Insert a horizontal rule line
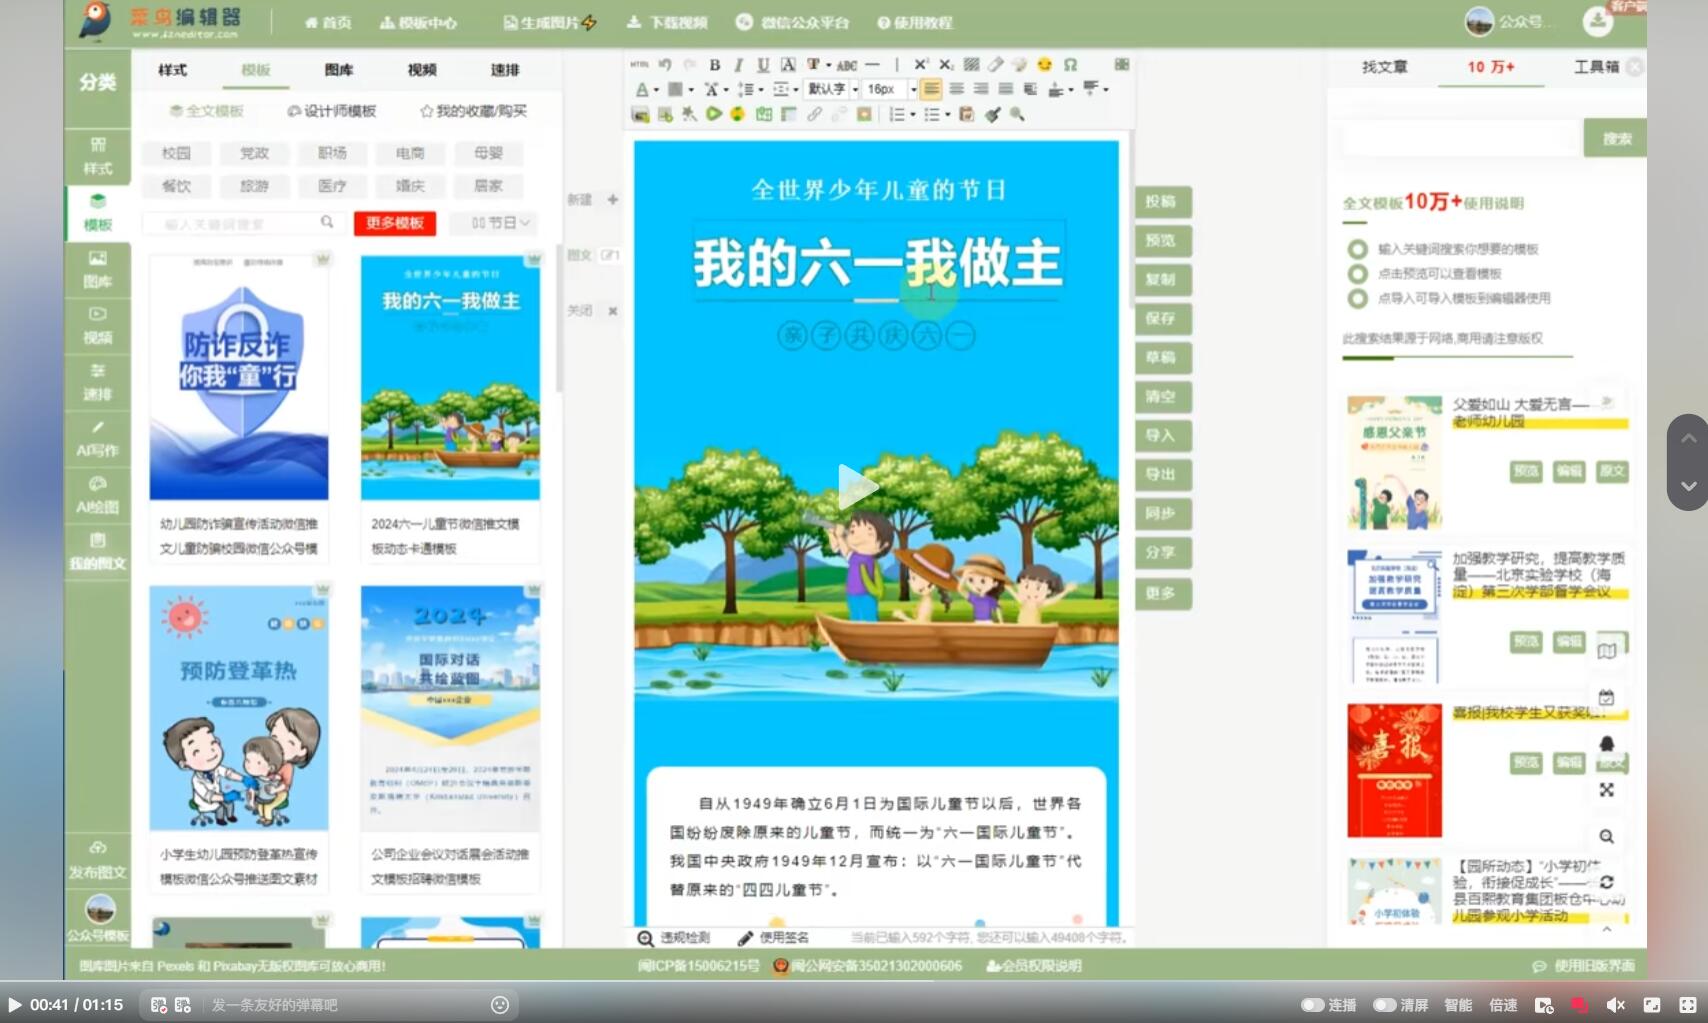 [872, 65]
